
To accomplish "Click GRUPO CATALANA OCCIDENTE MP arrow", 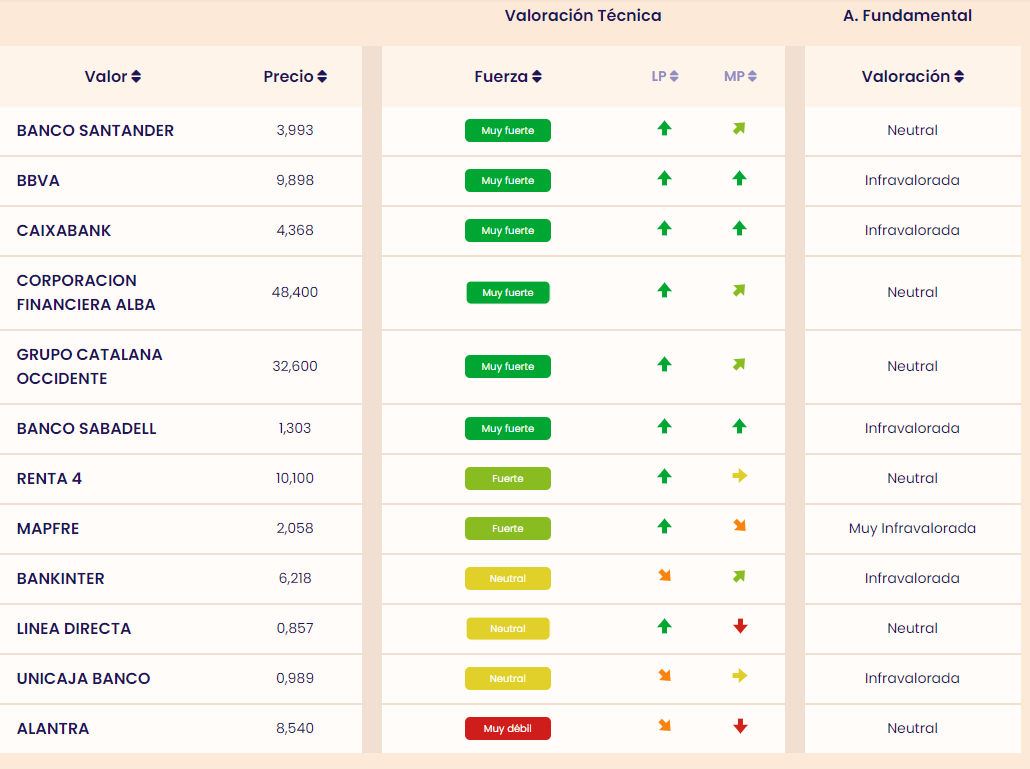I will [739, 364].
